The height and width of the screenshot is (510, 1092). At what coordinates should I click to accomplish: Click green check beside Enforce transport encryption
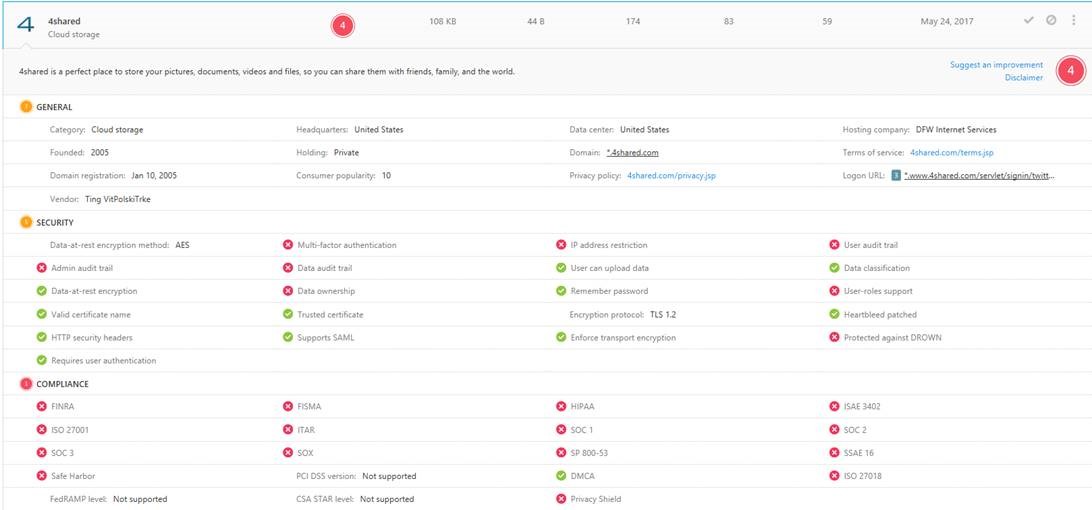pyautogui.click(x=561, y=338)
